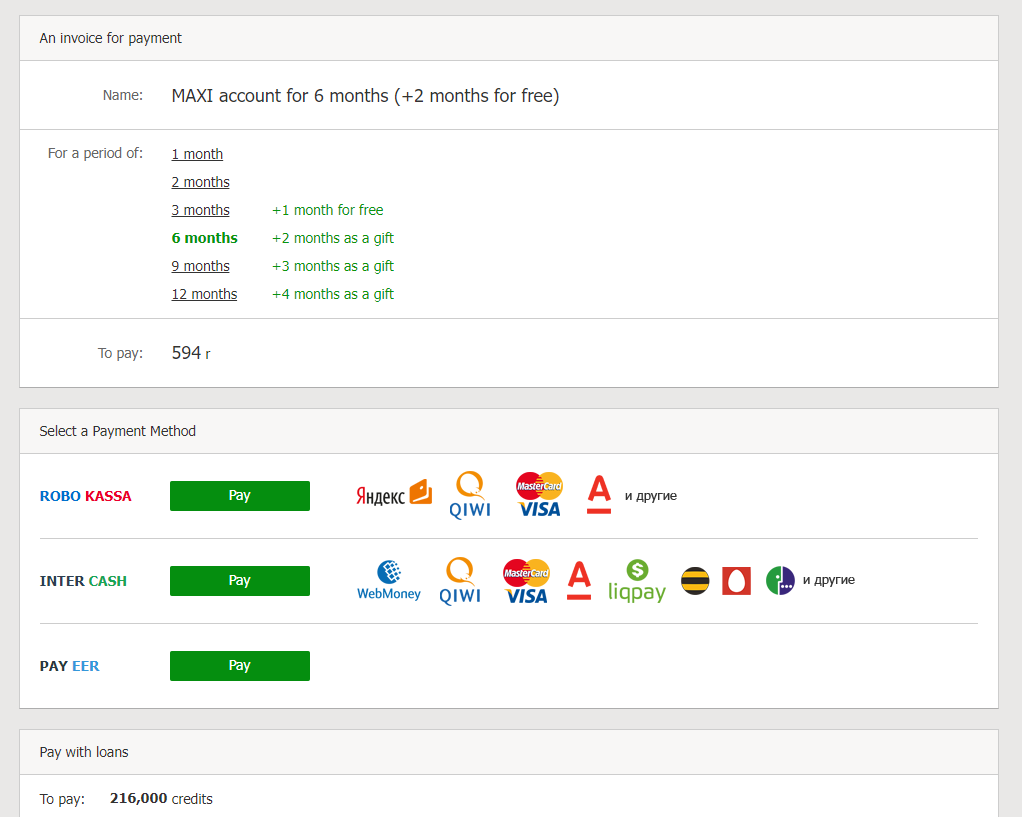Viewport: 1022px width, 817px height.
Task: Click MasterCard Visa logo in Robokassa row
Action: tap(539, 495)
